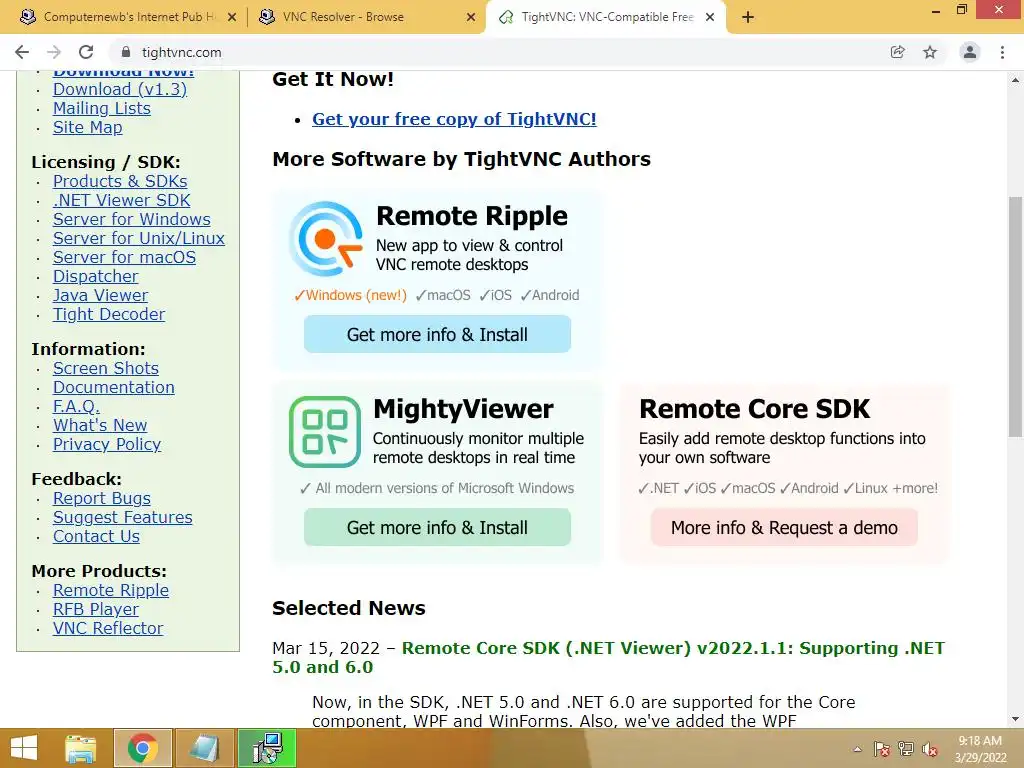
Task: Open File Explorer from taskbar
Action: pyautogui.click(x=81, y=748)
